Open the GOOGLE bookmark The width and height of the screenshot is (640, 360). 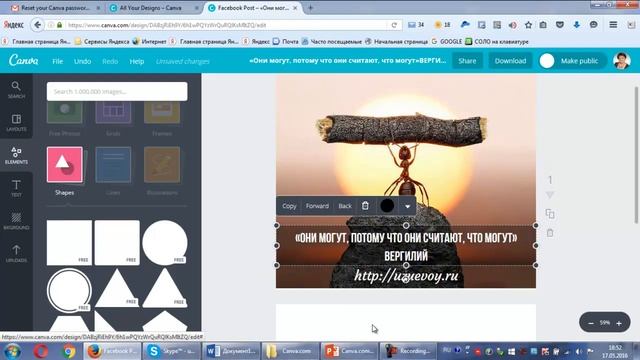coord(447,42)
